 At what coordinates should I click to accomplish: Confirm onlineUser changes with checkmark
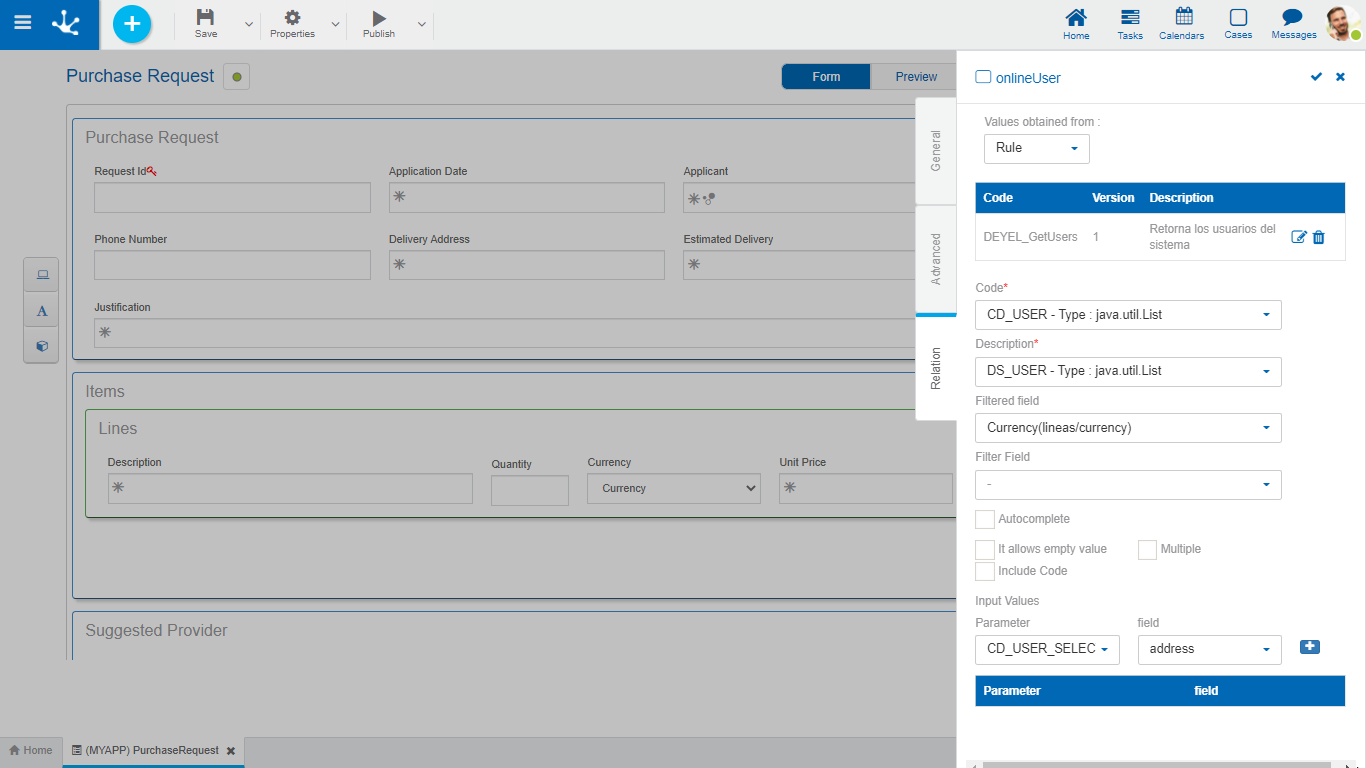[x=1316, y=77]
